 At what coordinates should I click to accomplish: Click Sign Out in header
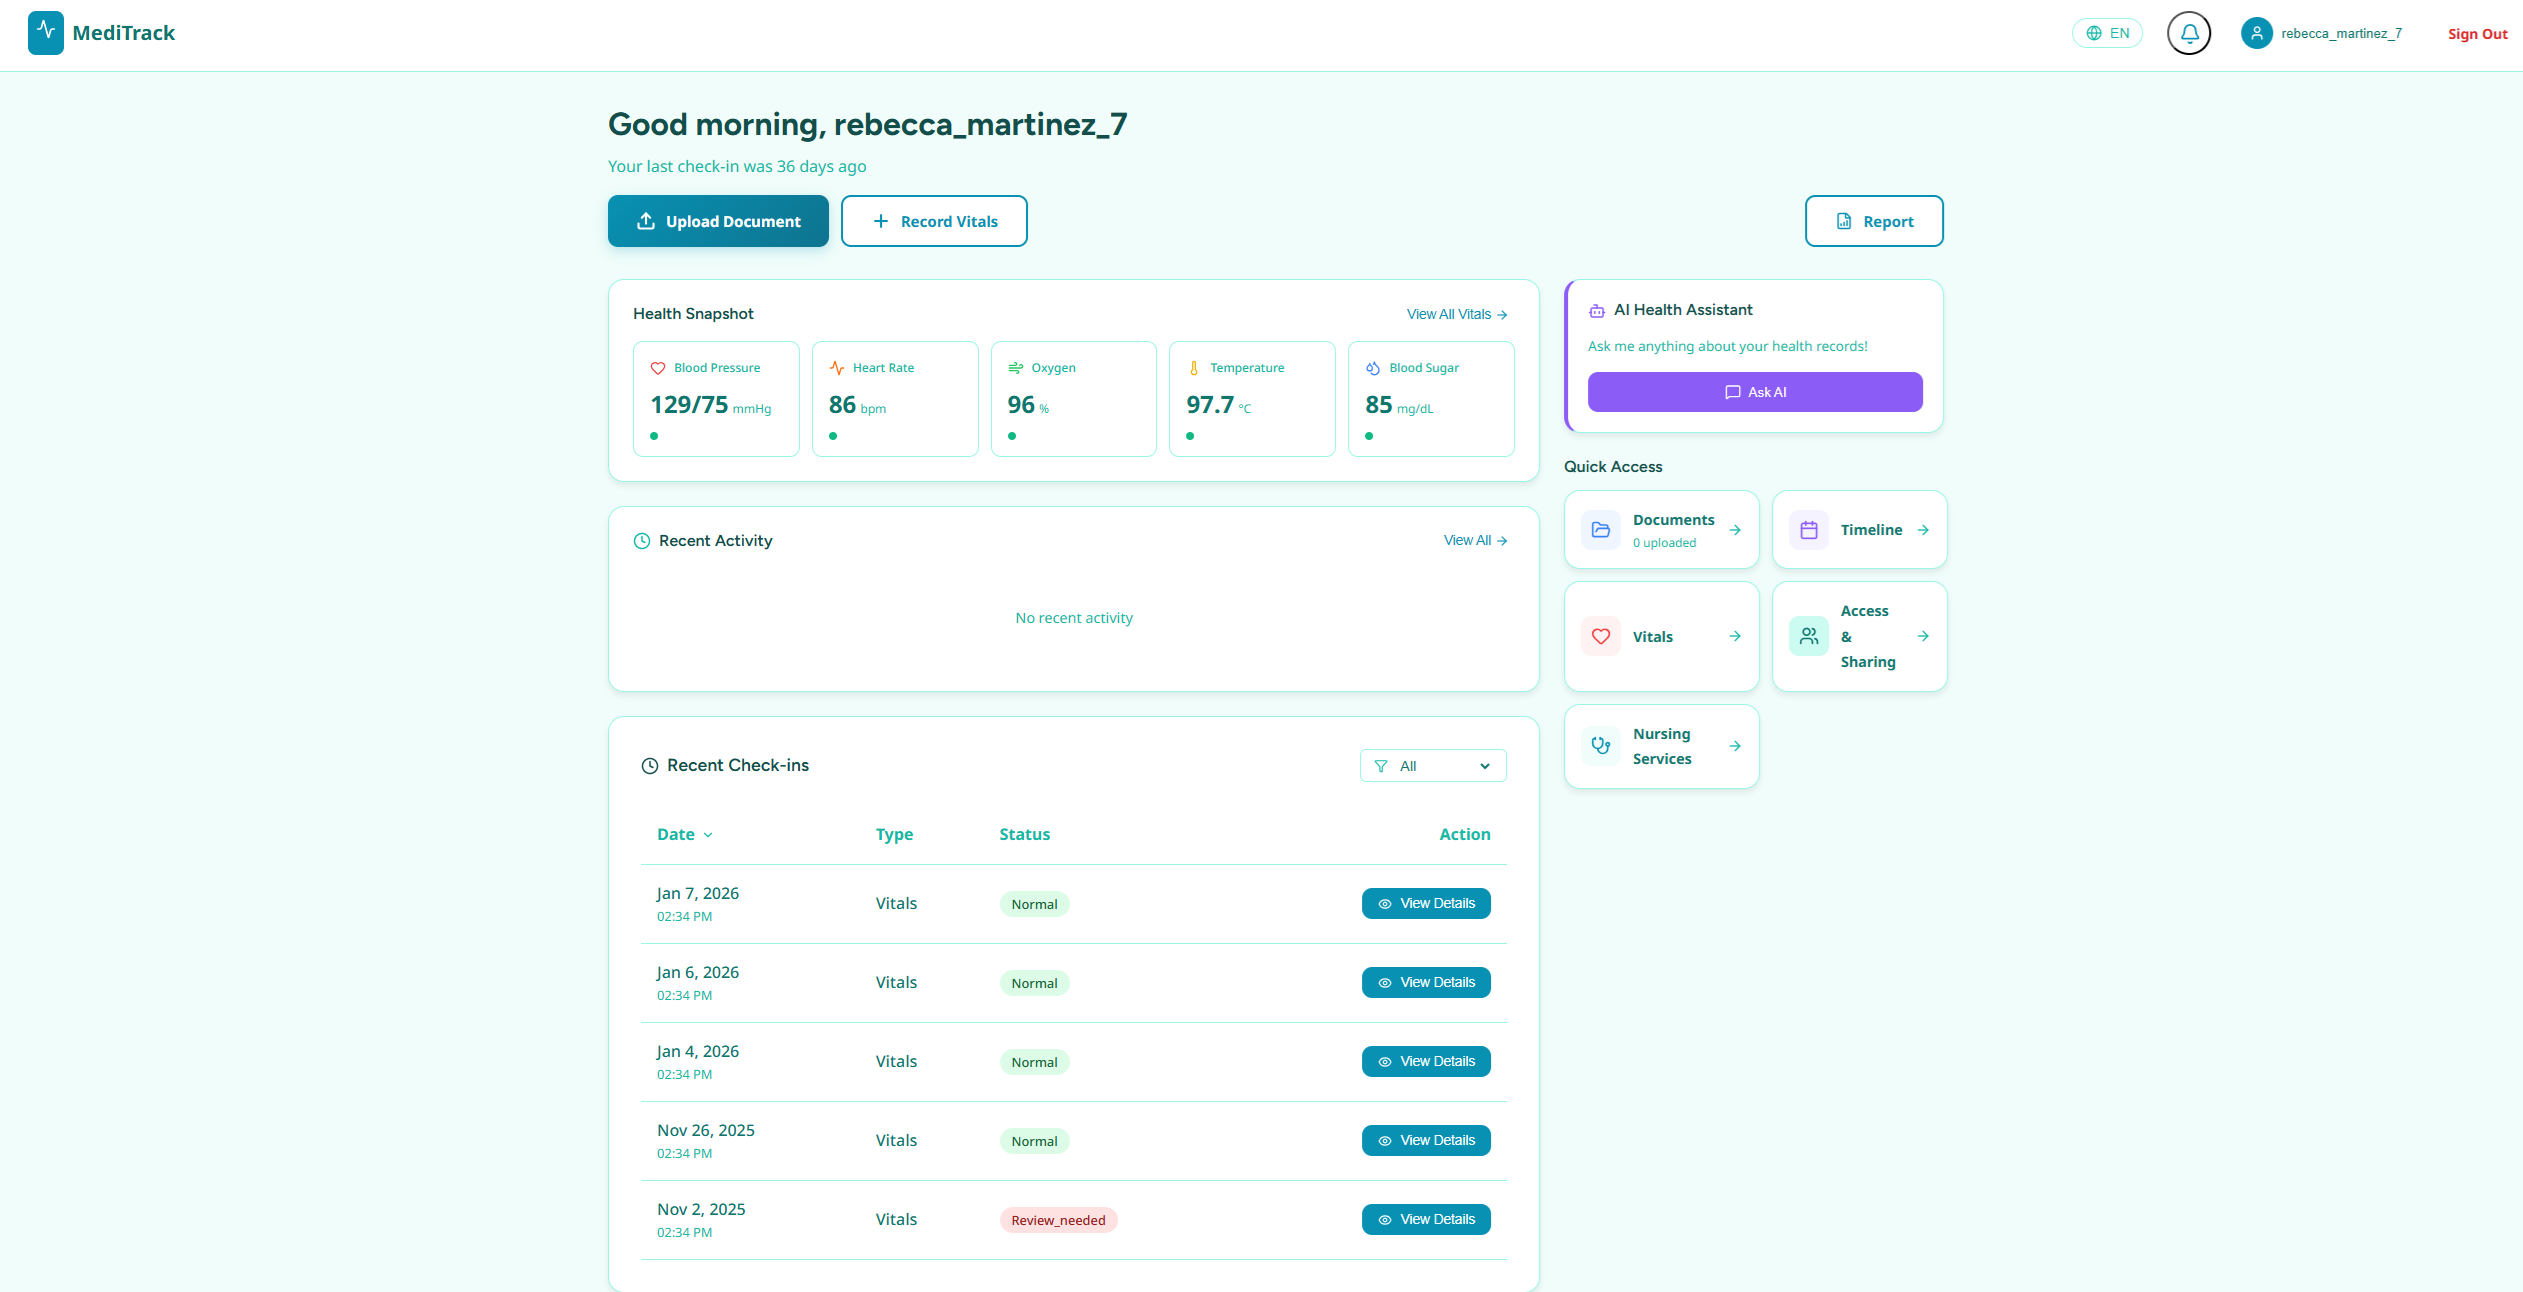[x=2476, y=34]
